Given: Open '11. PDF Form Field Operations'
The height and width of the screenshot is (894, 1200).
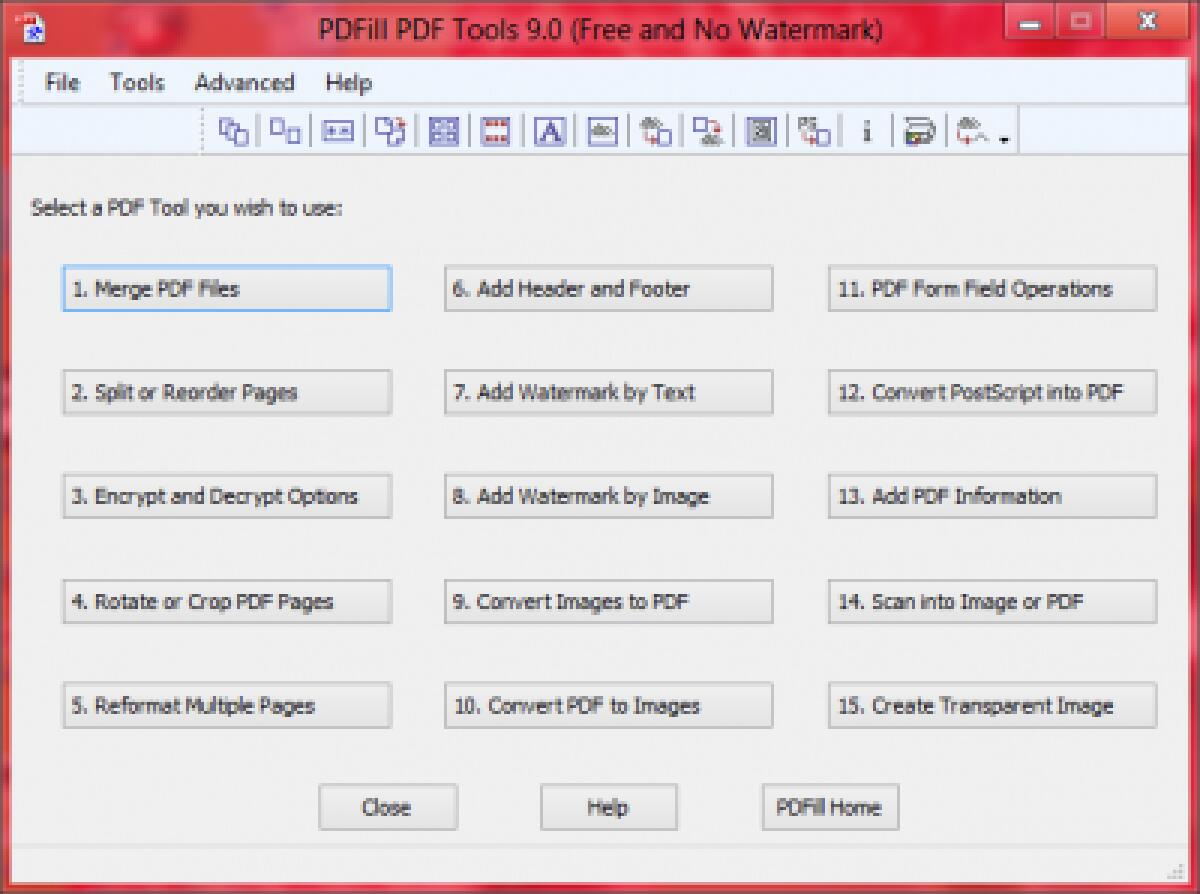Looking at the screenshot, I should point(991,288).
